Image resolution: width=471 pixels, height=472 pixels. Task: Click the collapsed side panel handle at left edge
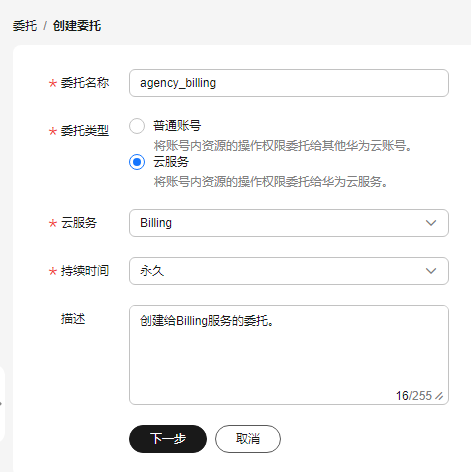coord(2,404)
